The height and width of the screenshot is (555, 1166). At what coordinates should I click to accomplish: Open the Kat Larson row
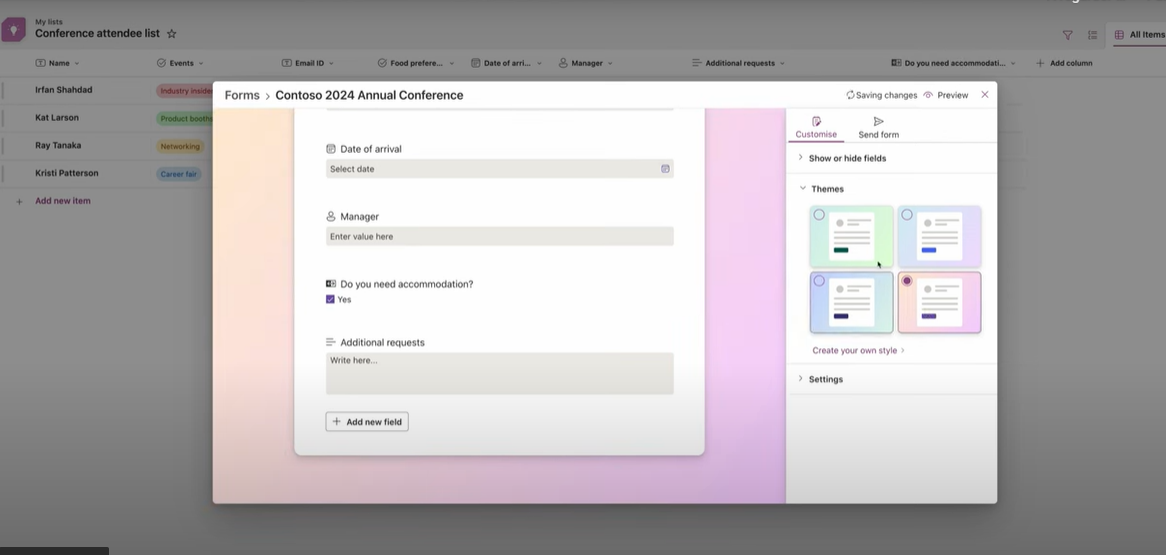coord(57,118)
